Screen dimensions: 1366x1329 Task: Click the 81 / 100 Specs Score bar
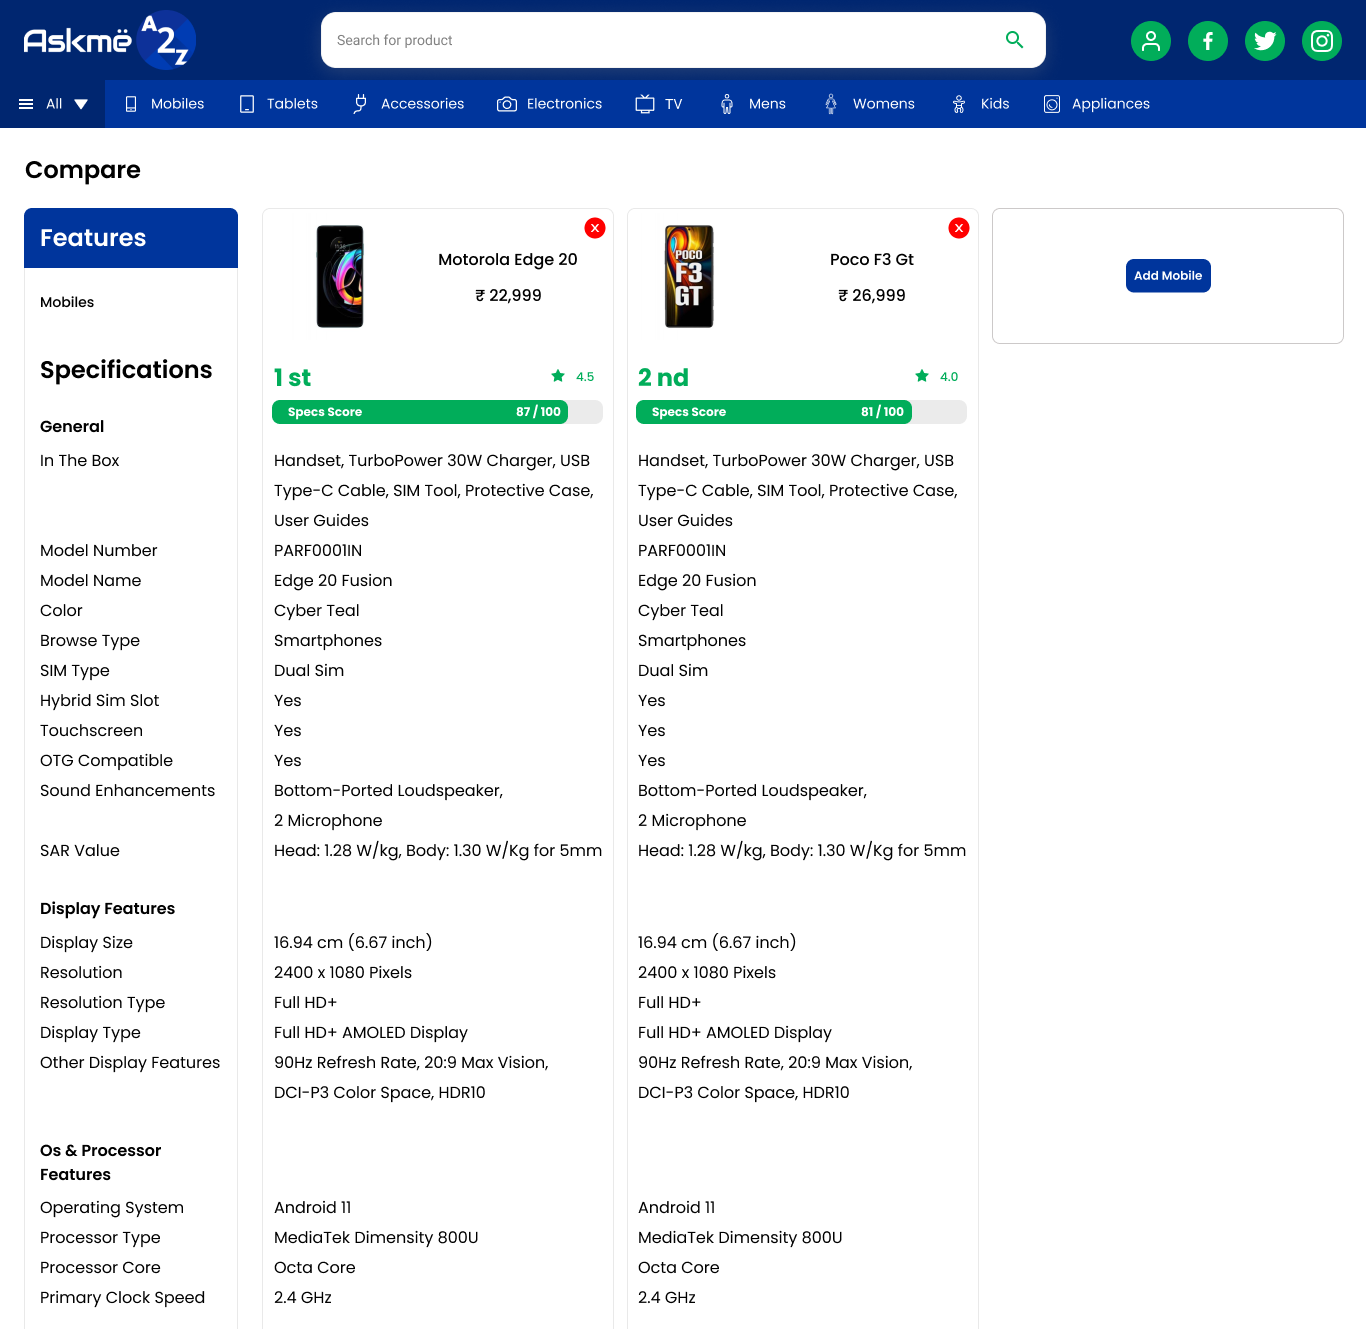pos(801,412)
